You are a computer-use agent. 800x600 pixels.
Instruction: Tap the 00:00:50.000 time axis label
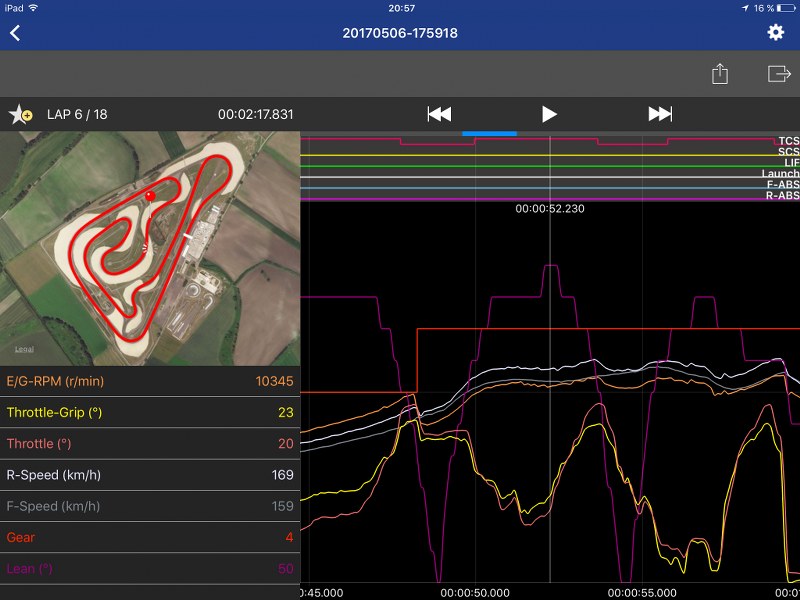point(475,593)
